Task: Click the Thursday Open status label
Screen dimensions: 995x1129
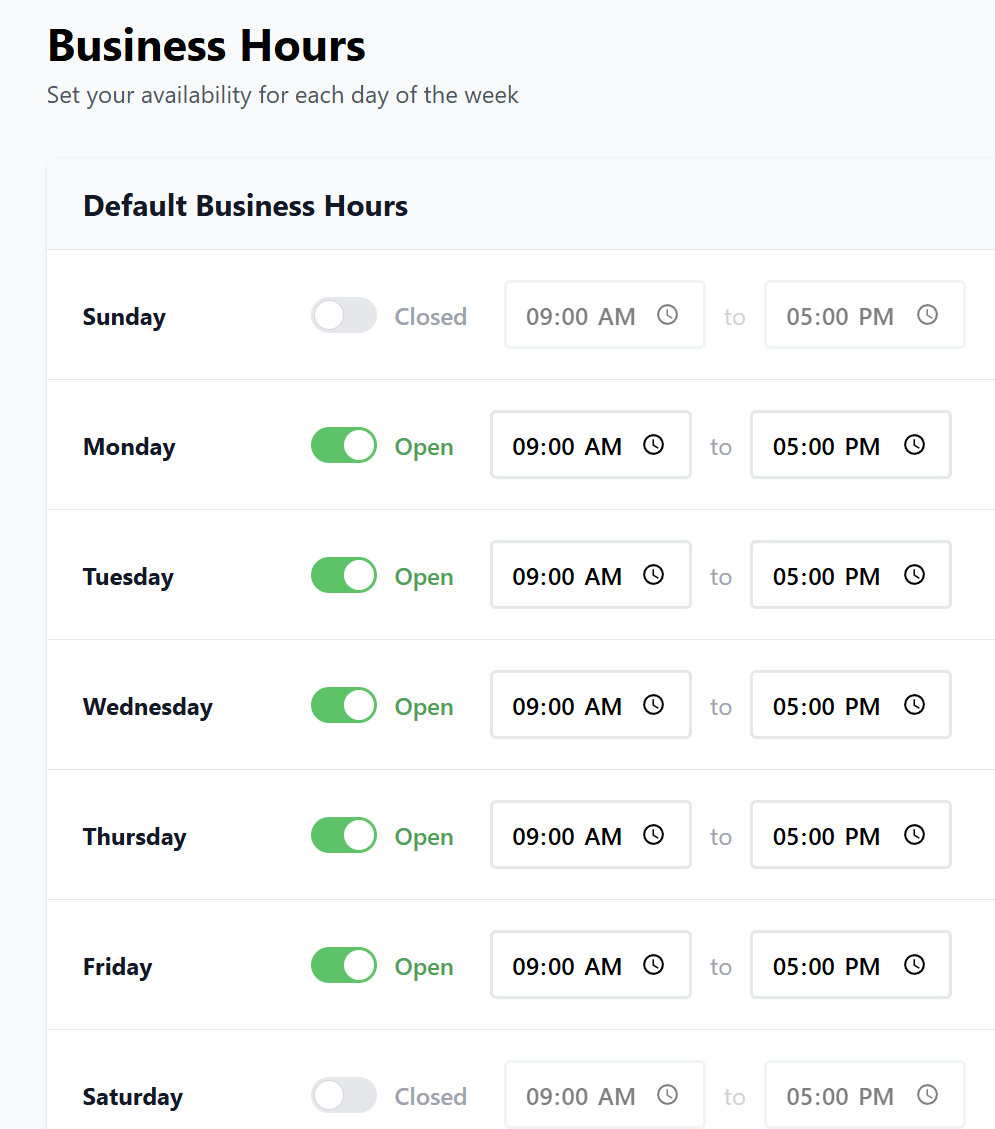Action: click(x=424, y=837)
